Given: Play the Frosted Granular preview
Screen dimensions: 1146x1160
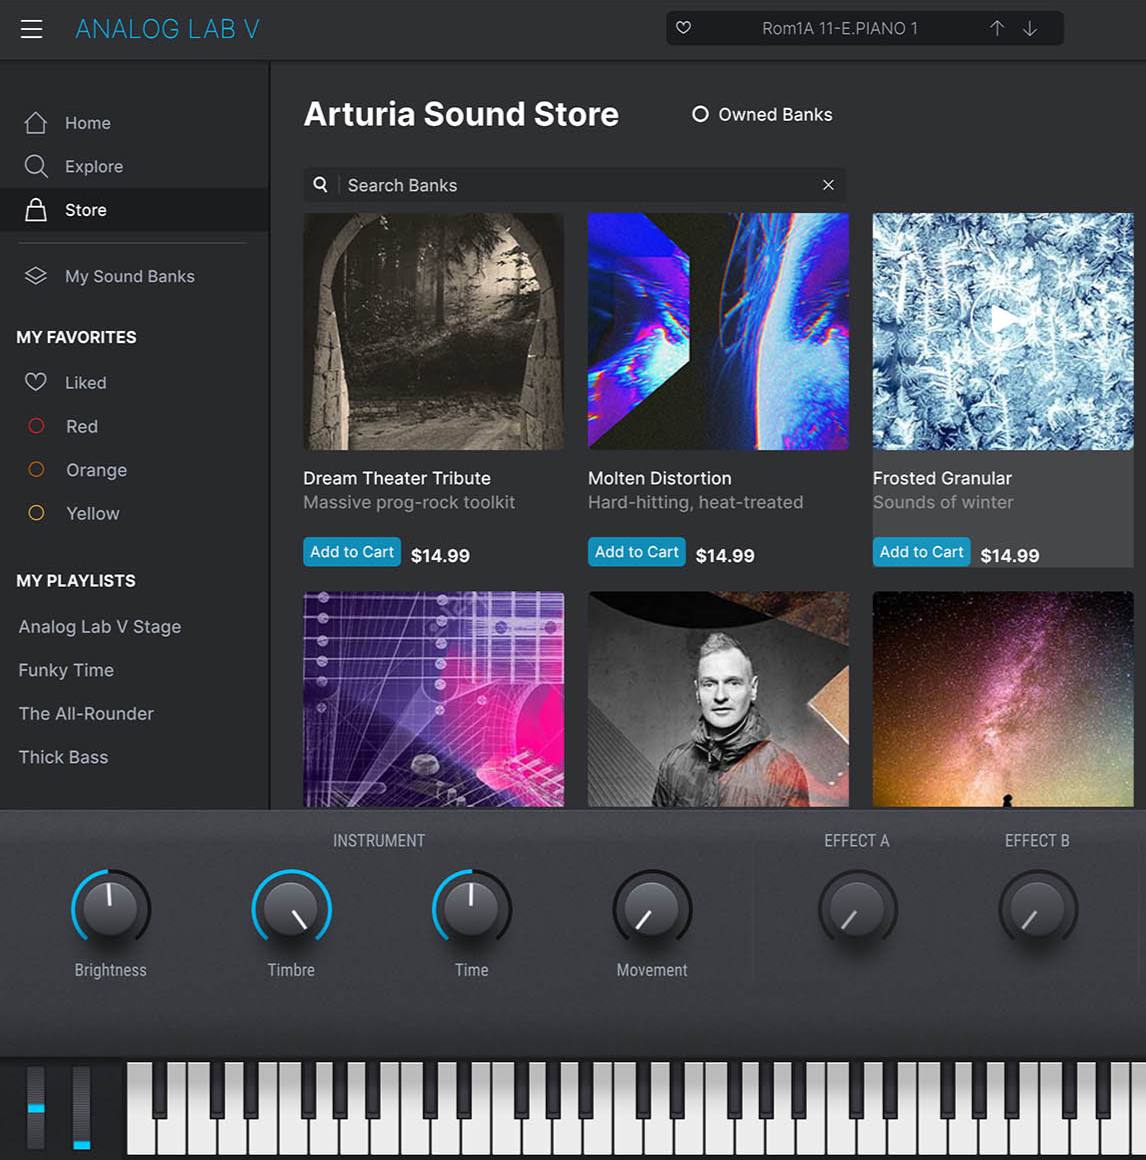Looking at the screenshot, I should pyautogui.click(x=1002, y=320).
